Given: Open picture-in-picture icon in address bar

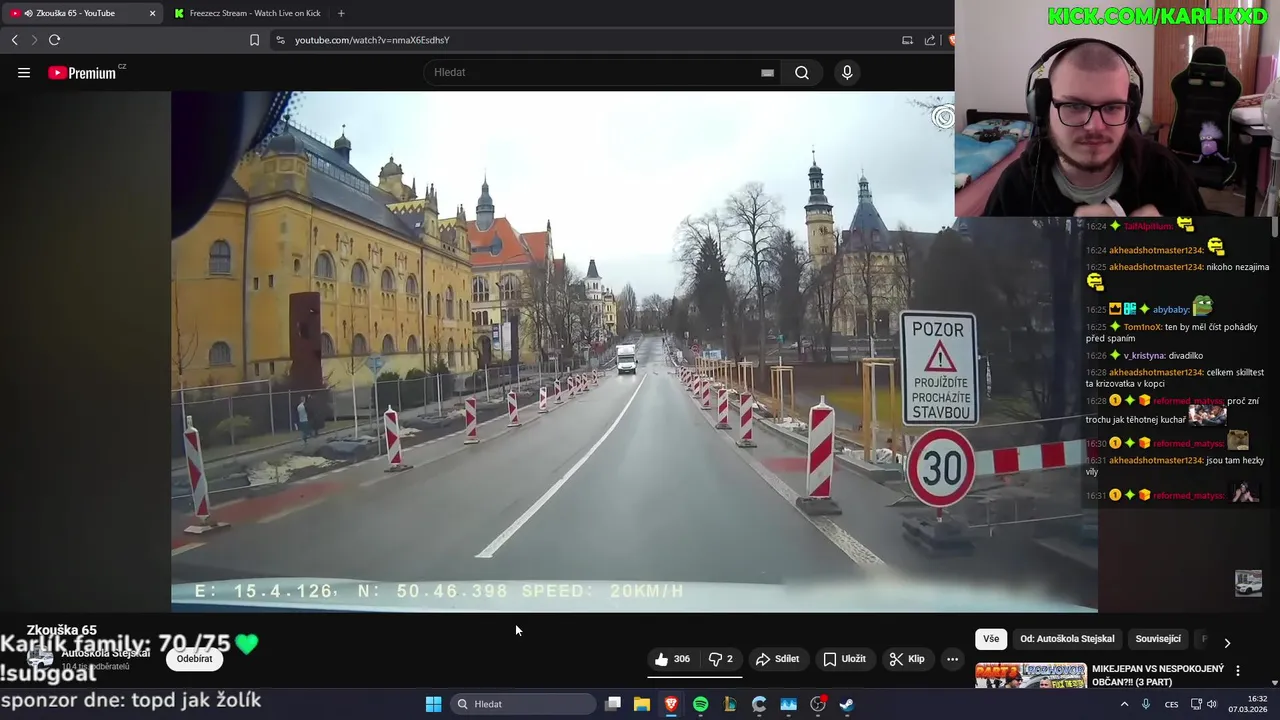Looking at the screenshot, I should click(907, 40).
